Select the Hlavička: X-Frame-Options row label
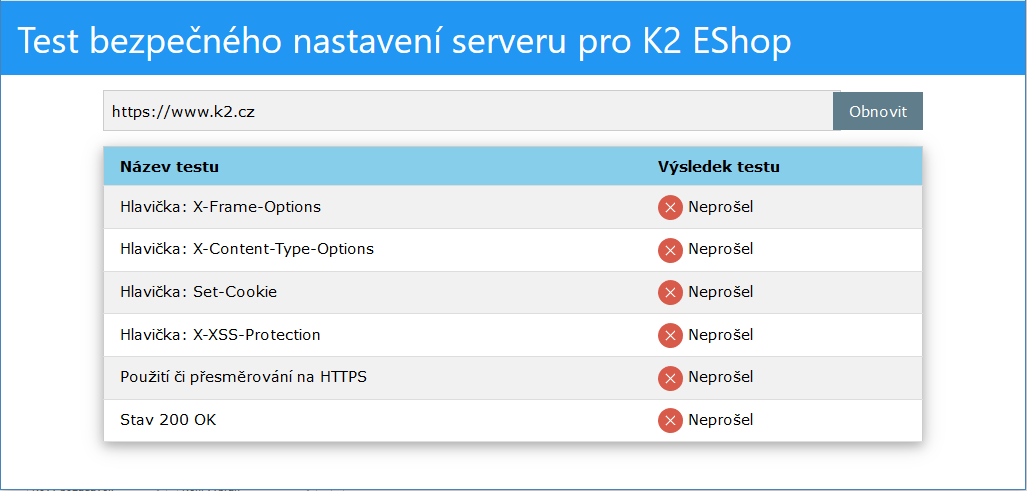The width and height of the screenshot is (1027, 491). pyautogui.click(x=221, y=207)
